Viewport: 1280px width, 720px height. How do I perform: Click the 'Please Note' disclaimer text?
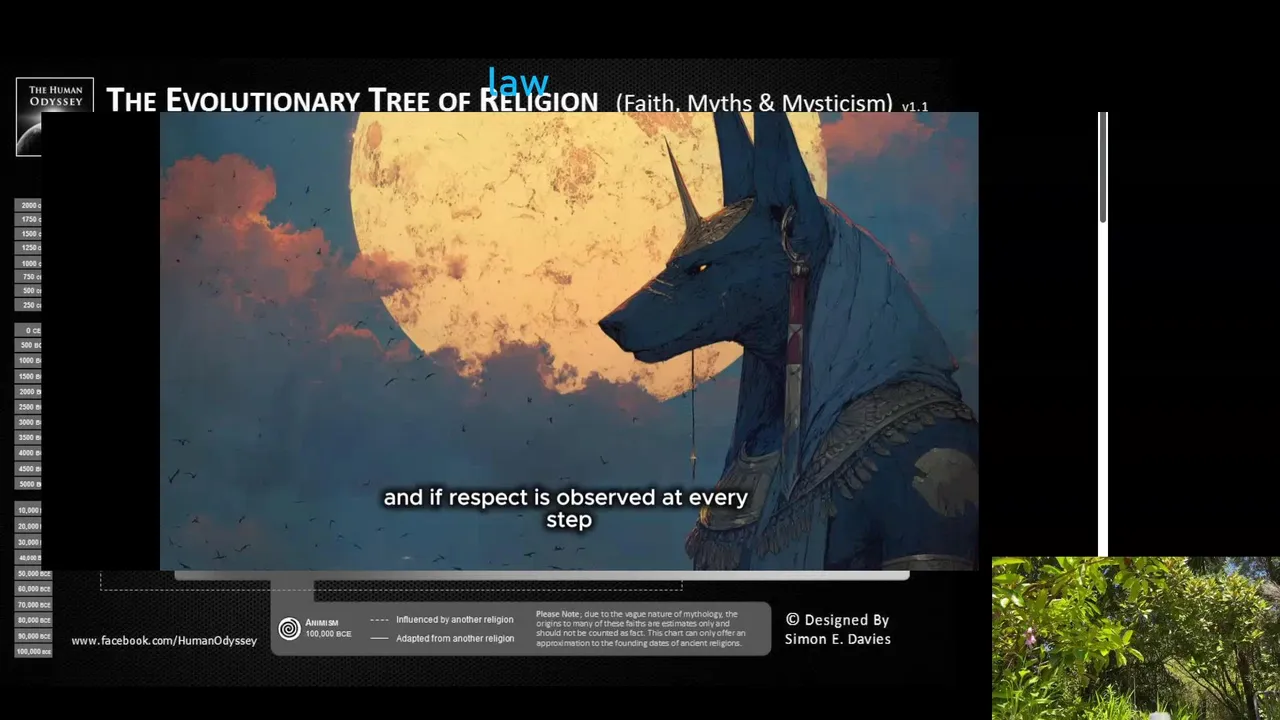click(x=640, y=629)
